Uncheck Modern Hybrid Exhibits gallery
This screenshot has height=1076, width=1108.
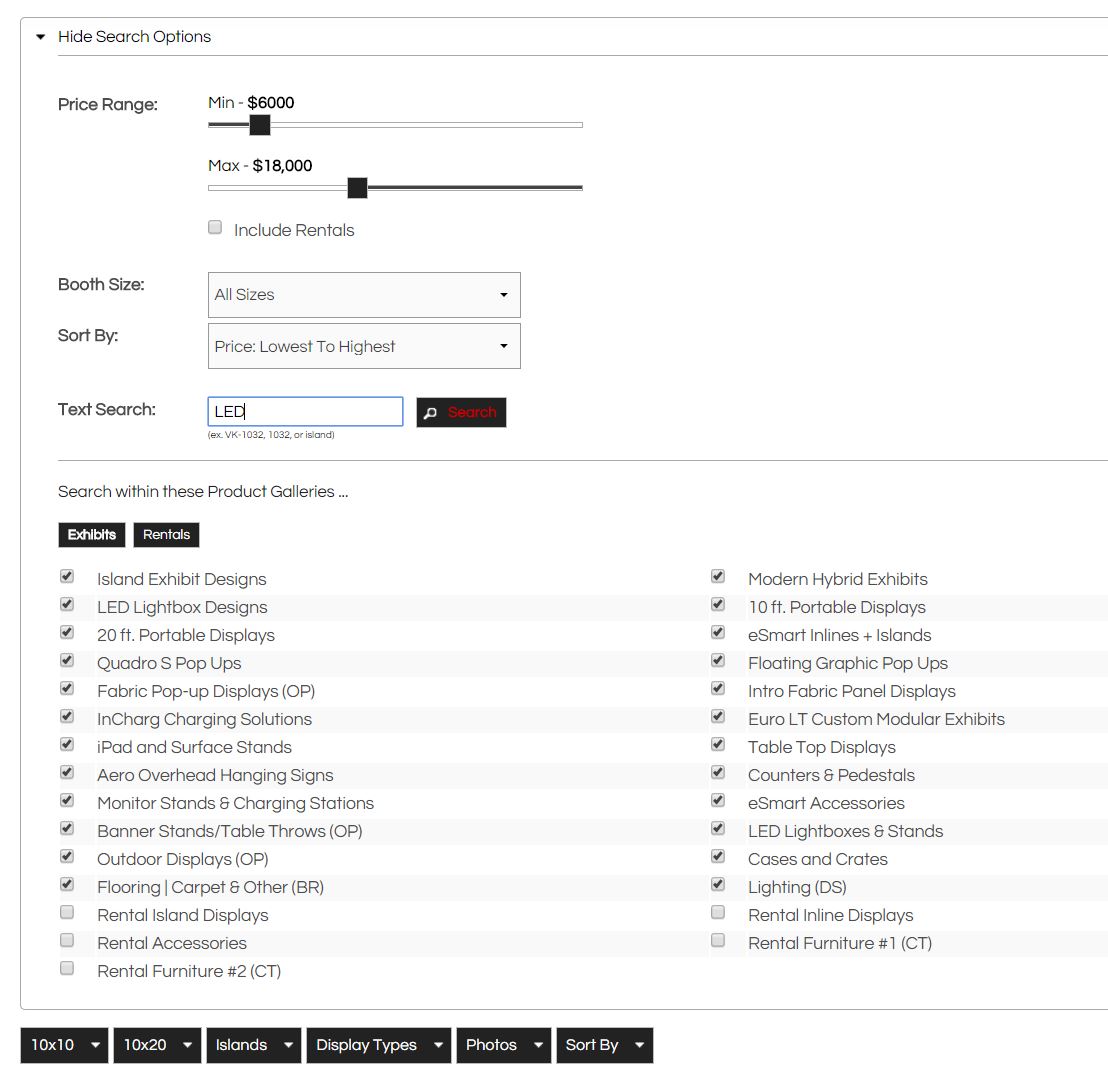[x=717, y=576]
